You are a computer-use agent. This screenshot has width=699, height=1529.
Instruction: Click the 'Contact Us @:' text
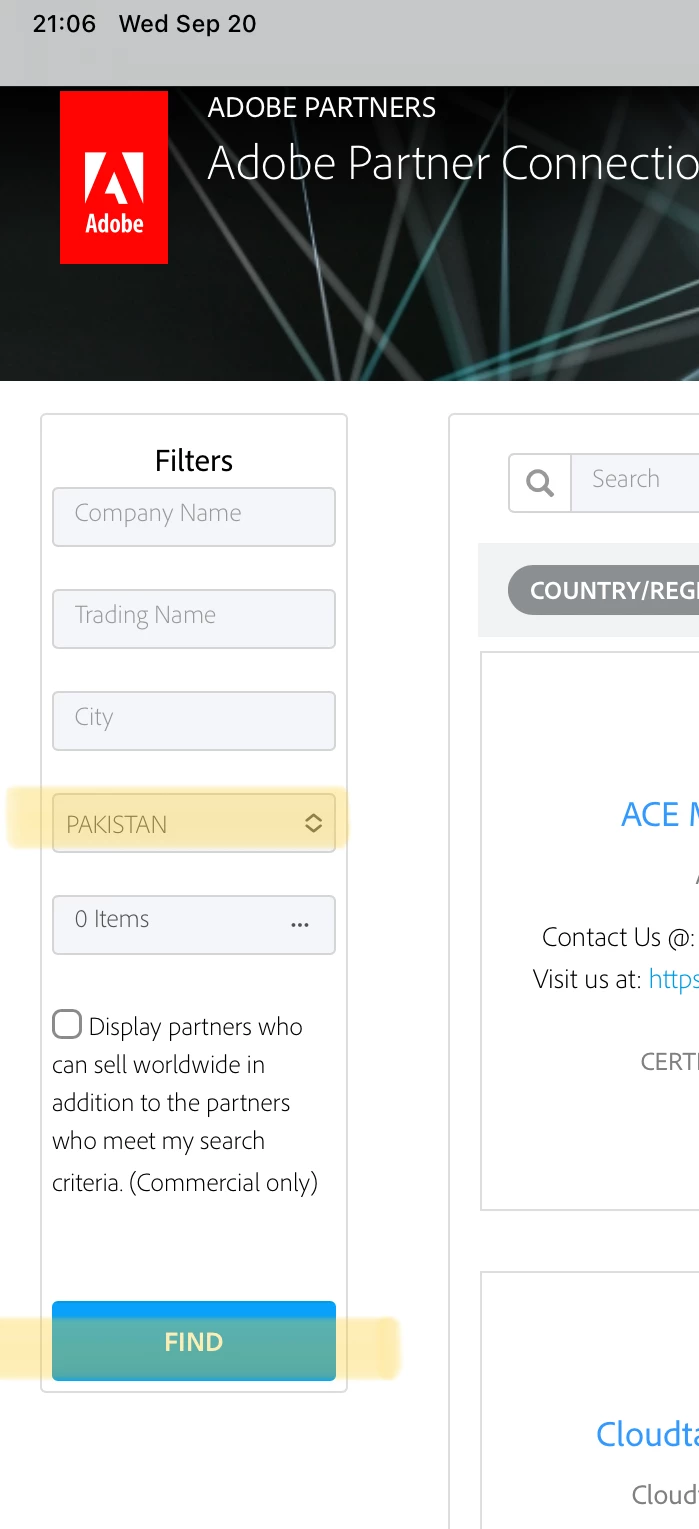click(618, 937)
